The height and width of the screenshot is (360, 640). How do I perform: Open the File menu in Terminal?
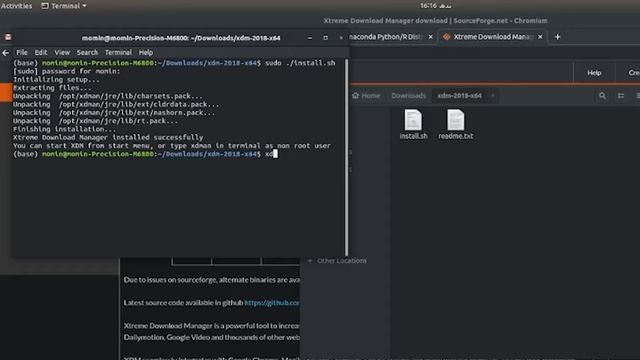tap(22, 52)
